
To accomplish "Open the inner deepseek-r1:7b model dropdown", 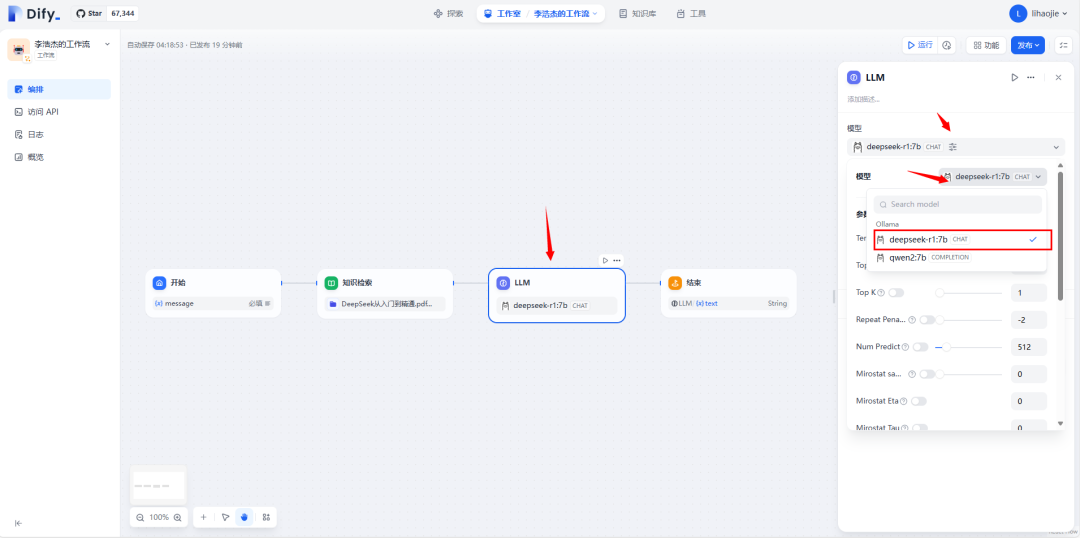I will click(x=993, y=177).
